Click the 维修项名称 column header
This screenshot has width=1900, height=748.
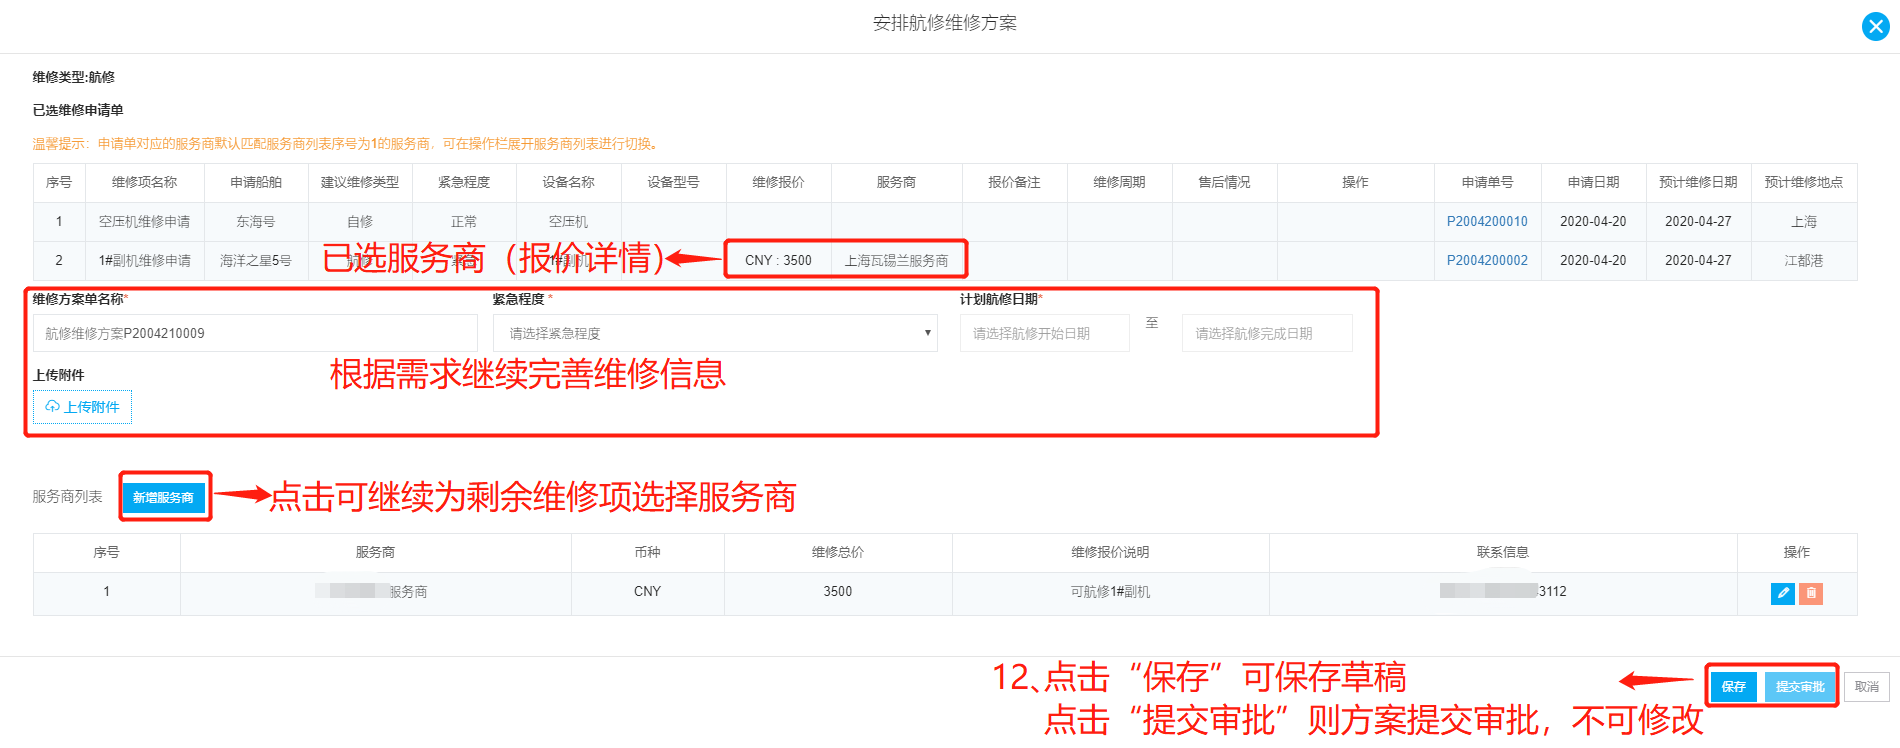(145, 182)
